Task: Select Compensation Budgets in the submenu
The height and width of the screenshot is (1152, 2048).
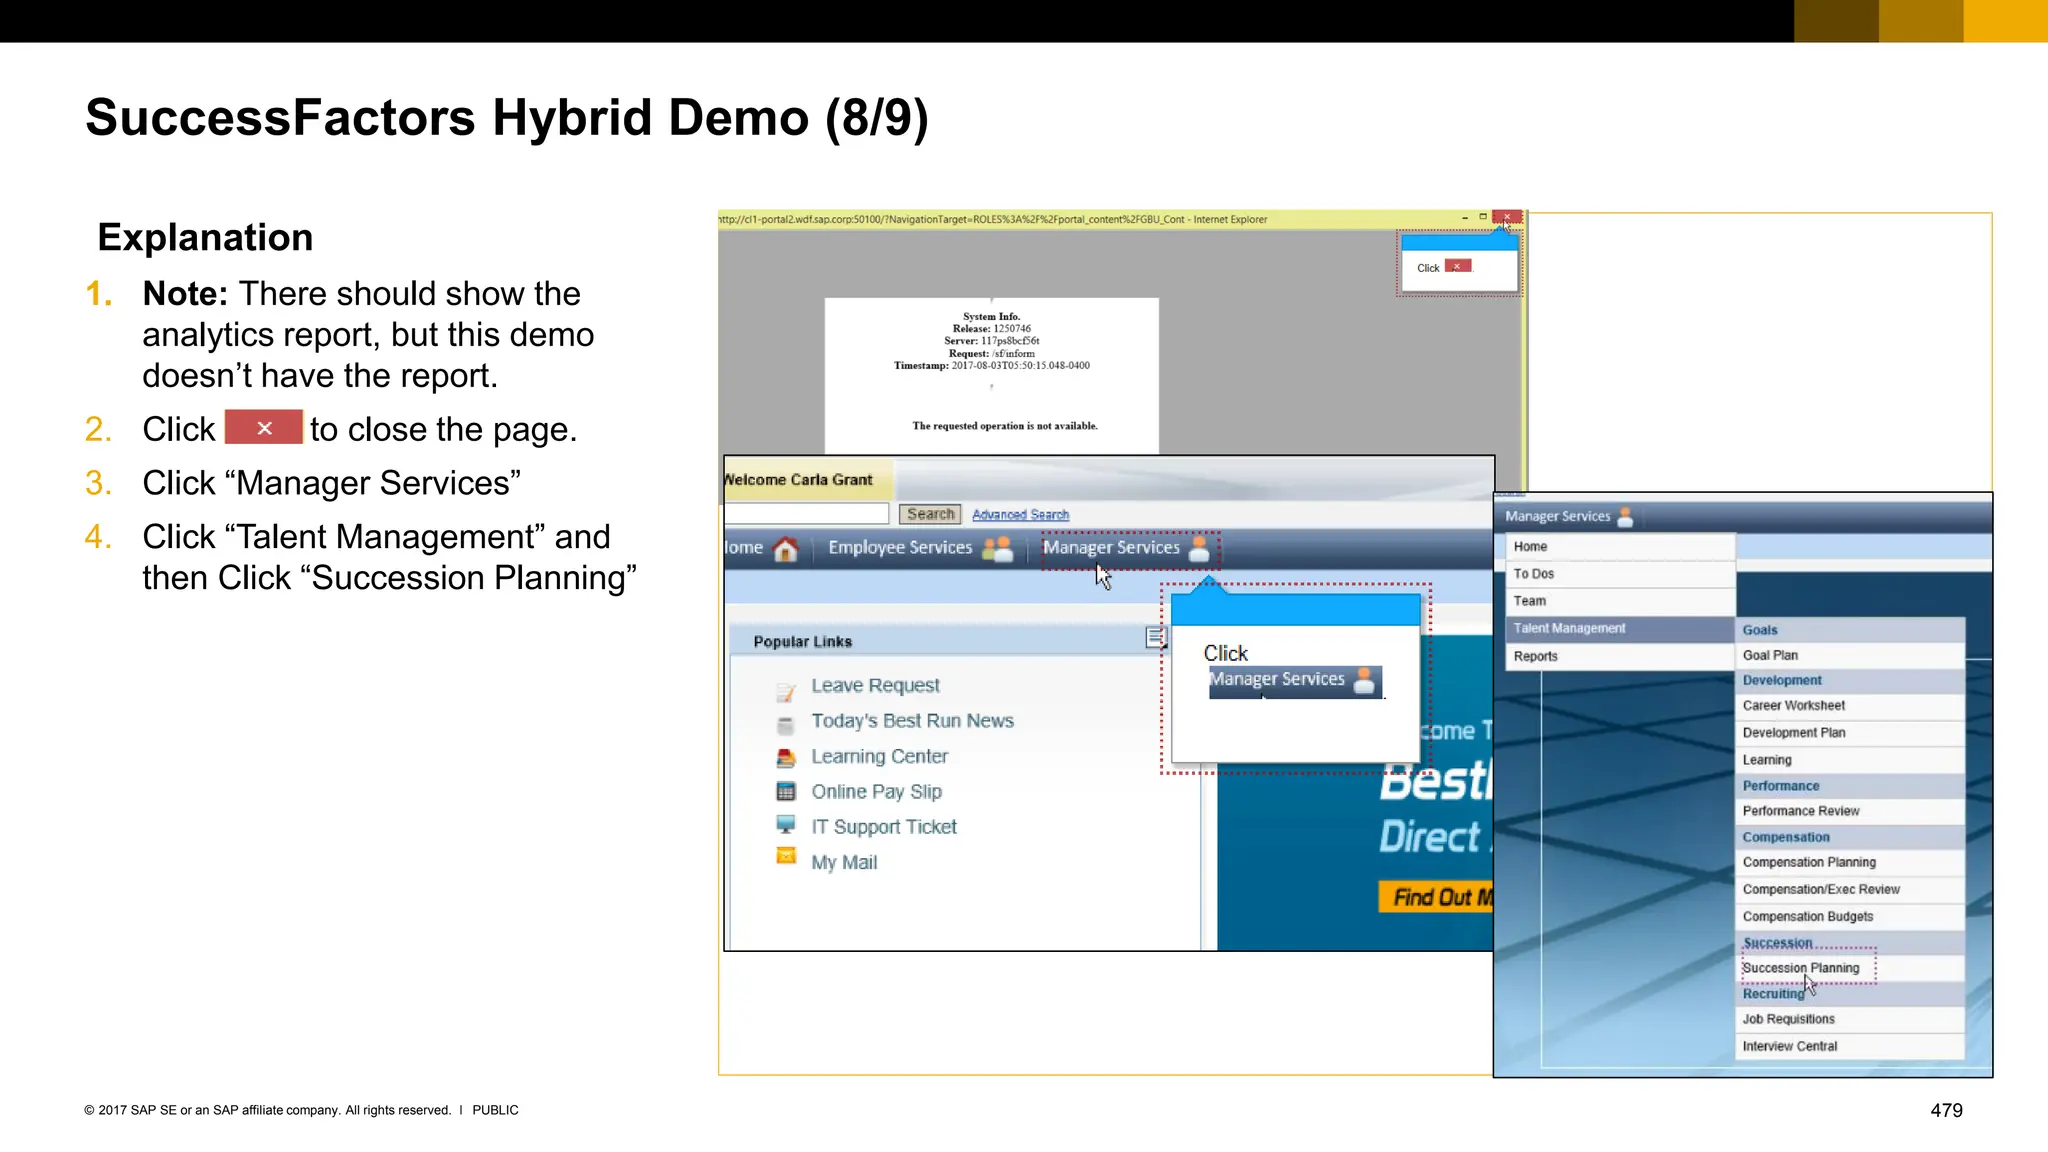Action: pyautogui.click(x=1850, y=916)
